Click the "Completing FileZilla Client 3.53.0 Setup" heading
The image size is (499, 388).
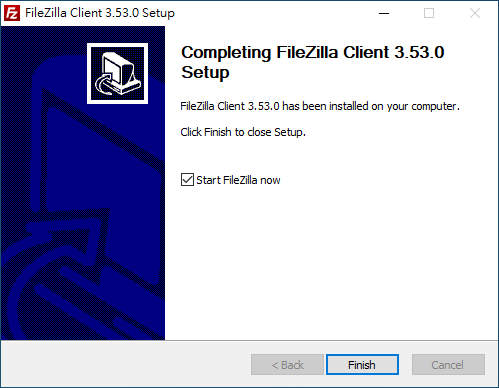click(313, 62)
